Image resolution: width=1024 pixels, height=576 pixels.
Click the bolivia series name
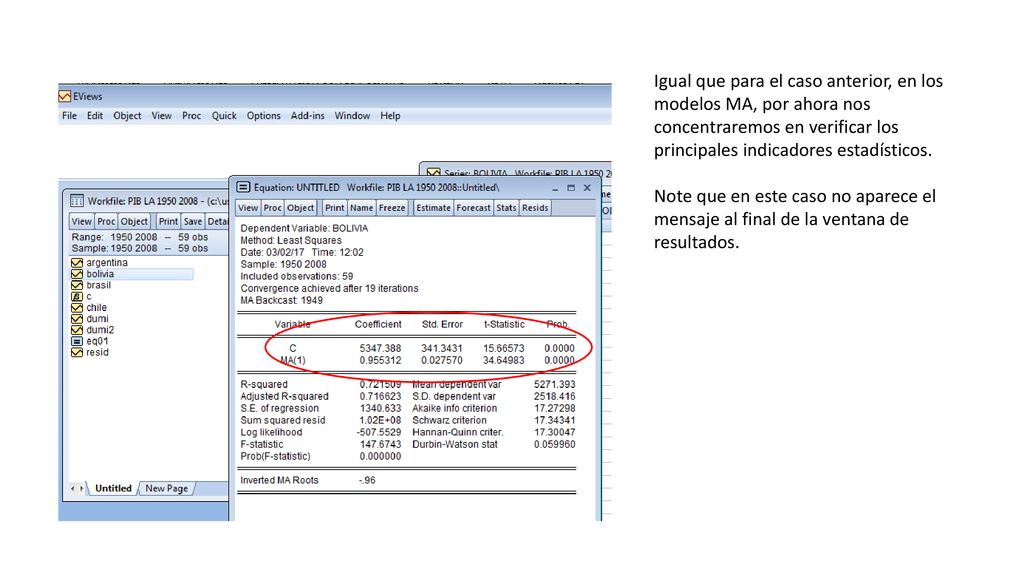tap(100, 274)
